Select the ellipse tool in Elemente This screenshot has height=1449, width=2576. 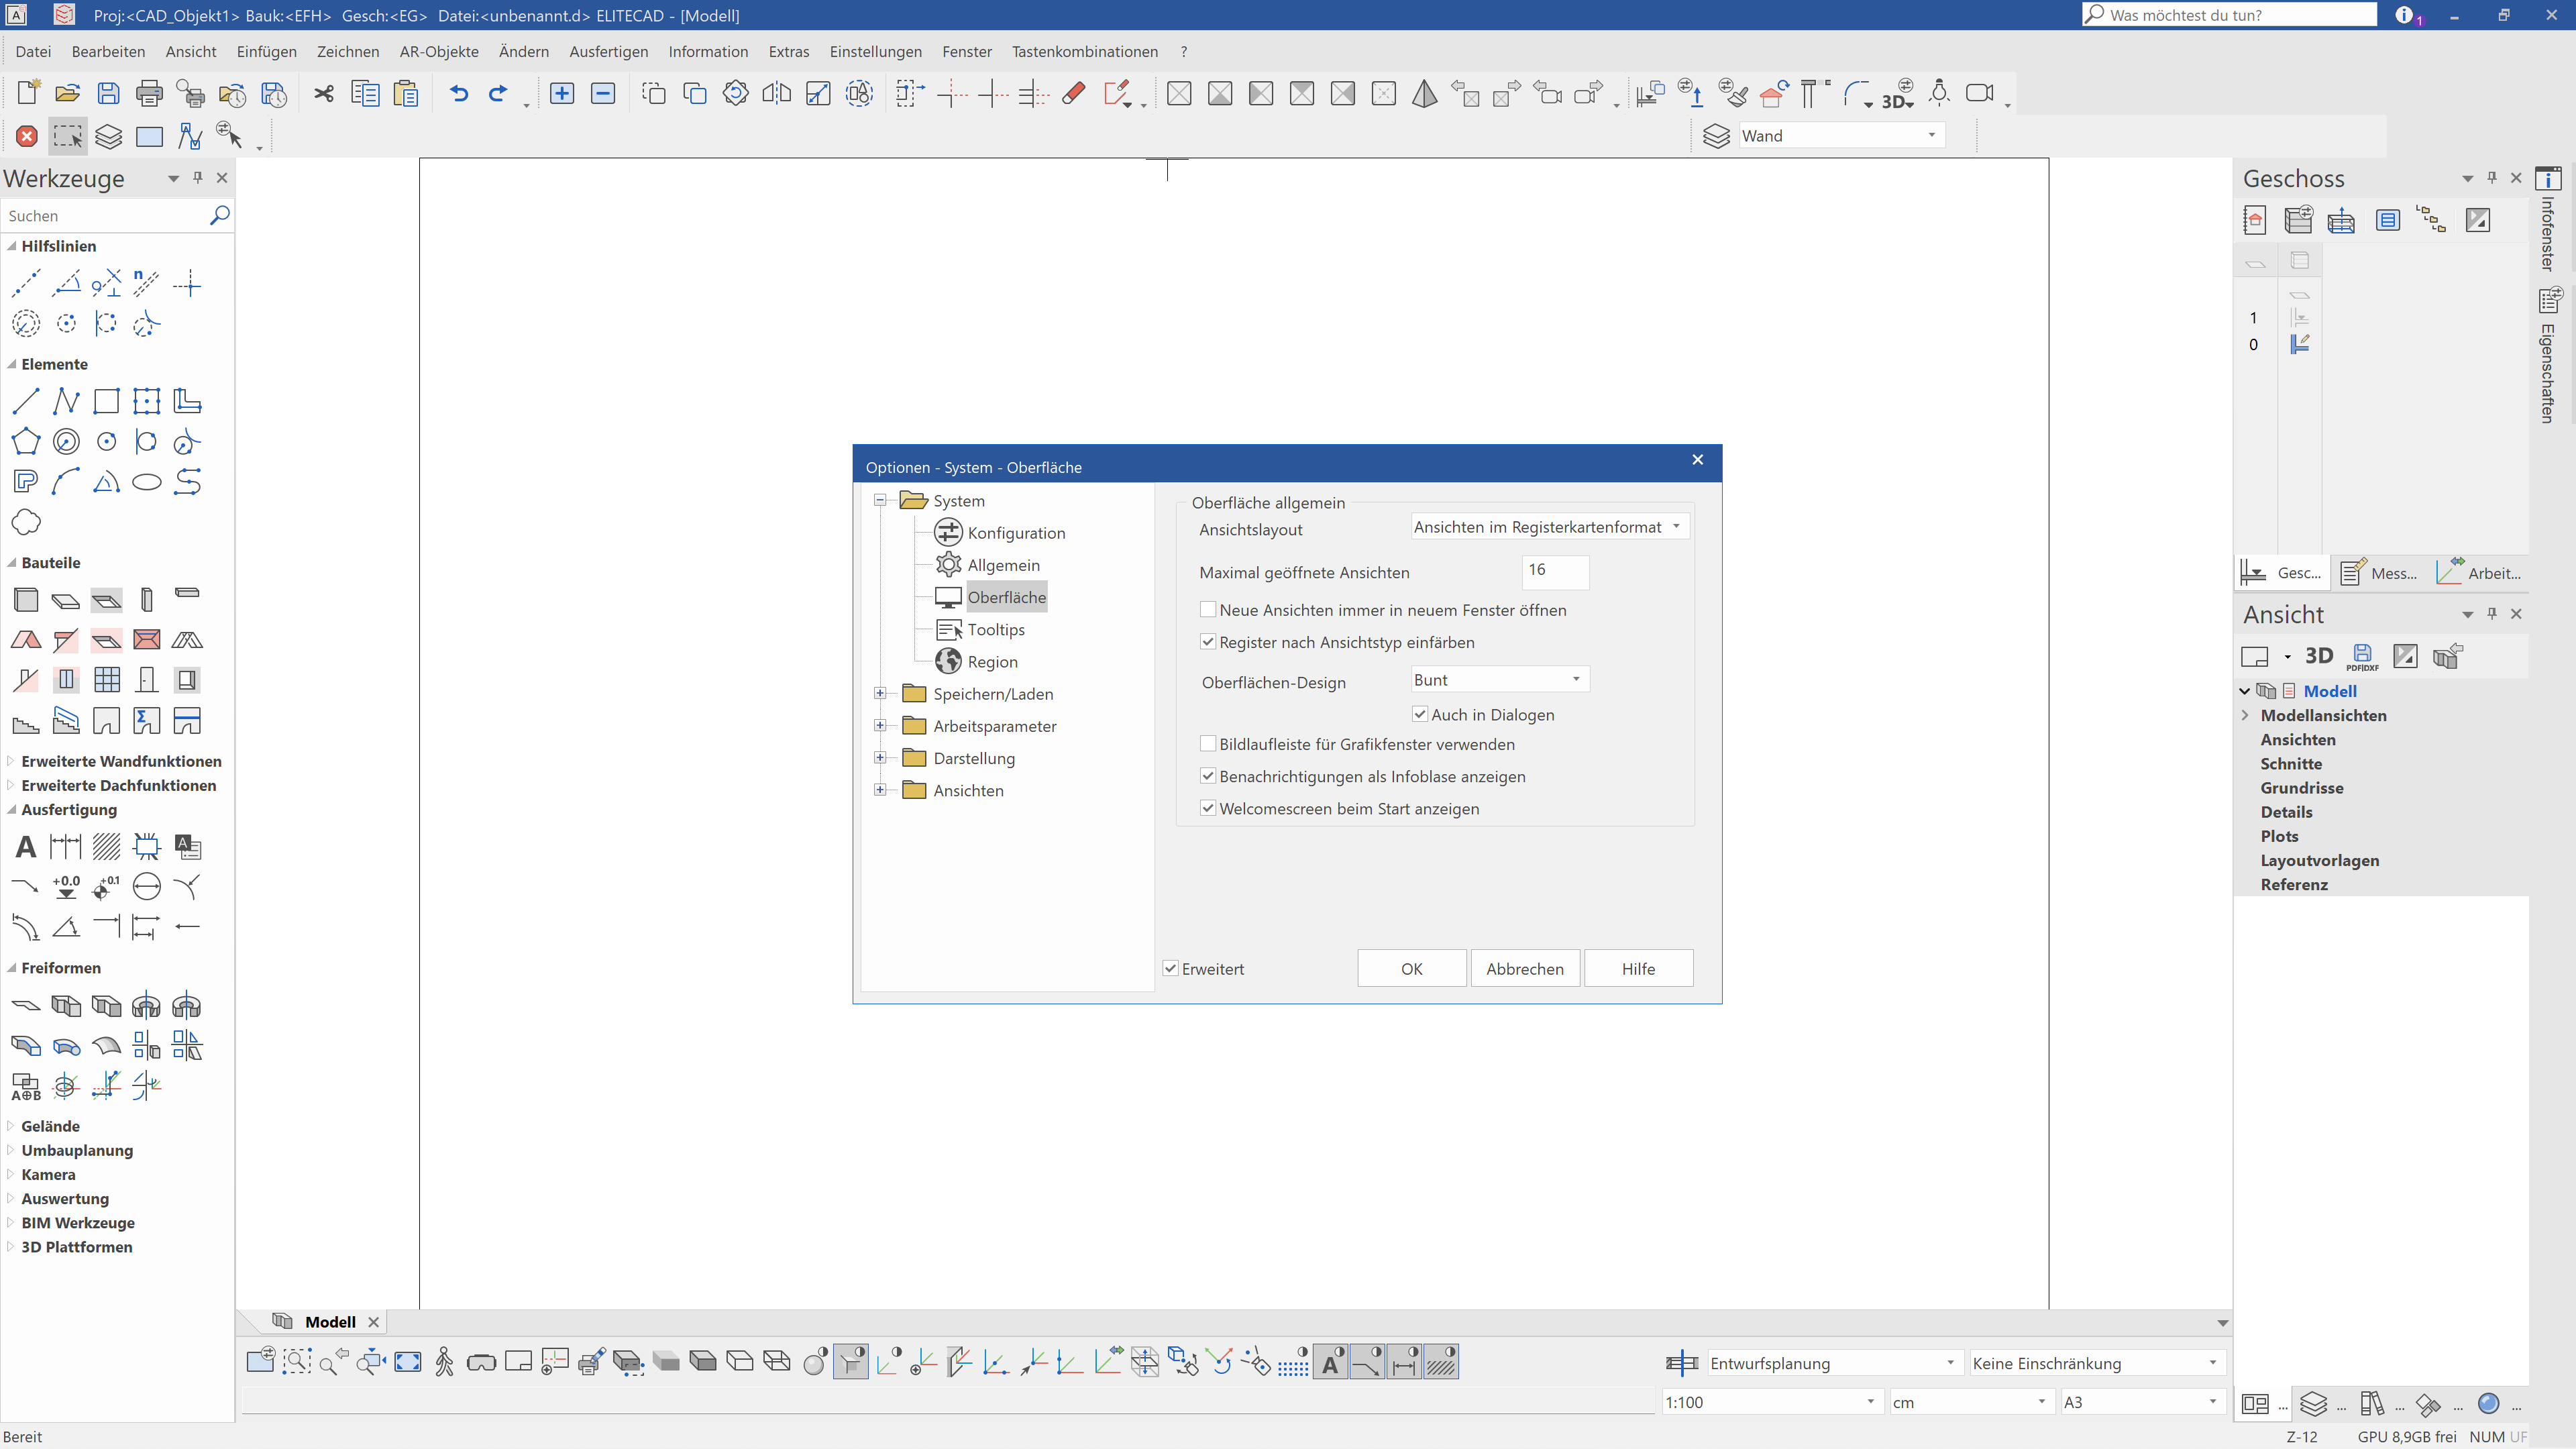pos(147,482)
